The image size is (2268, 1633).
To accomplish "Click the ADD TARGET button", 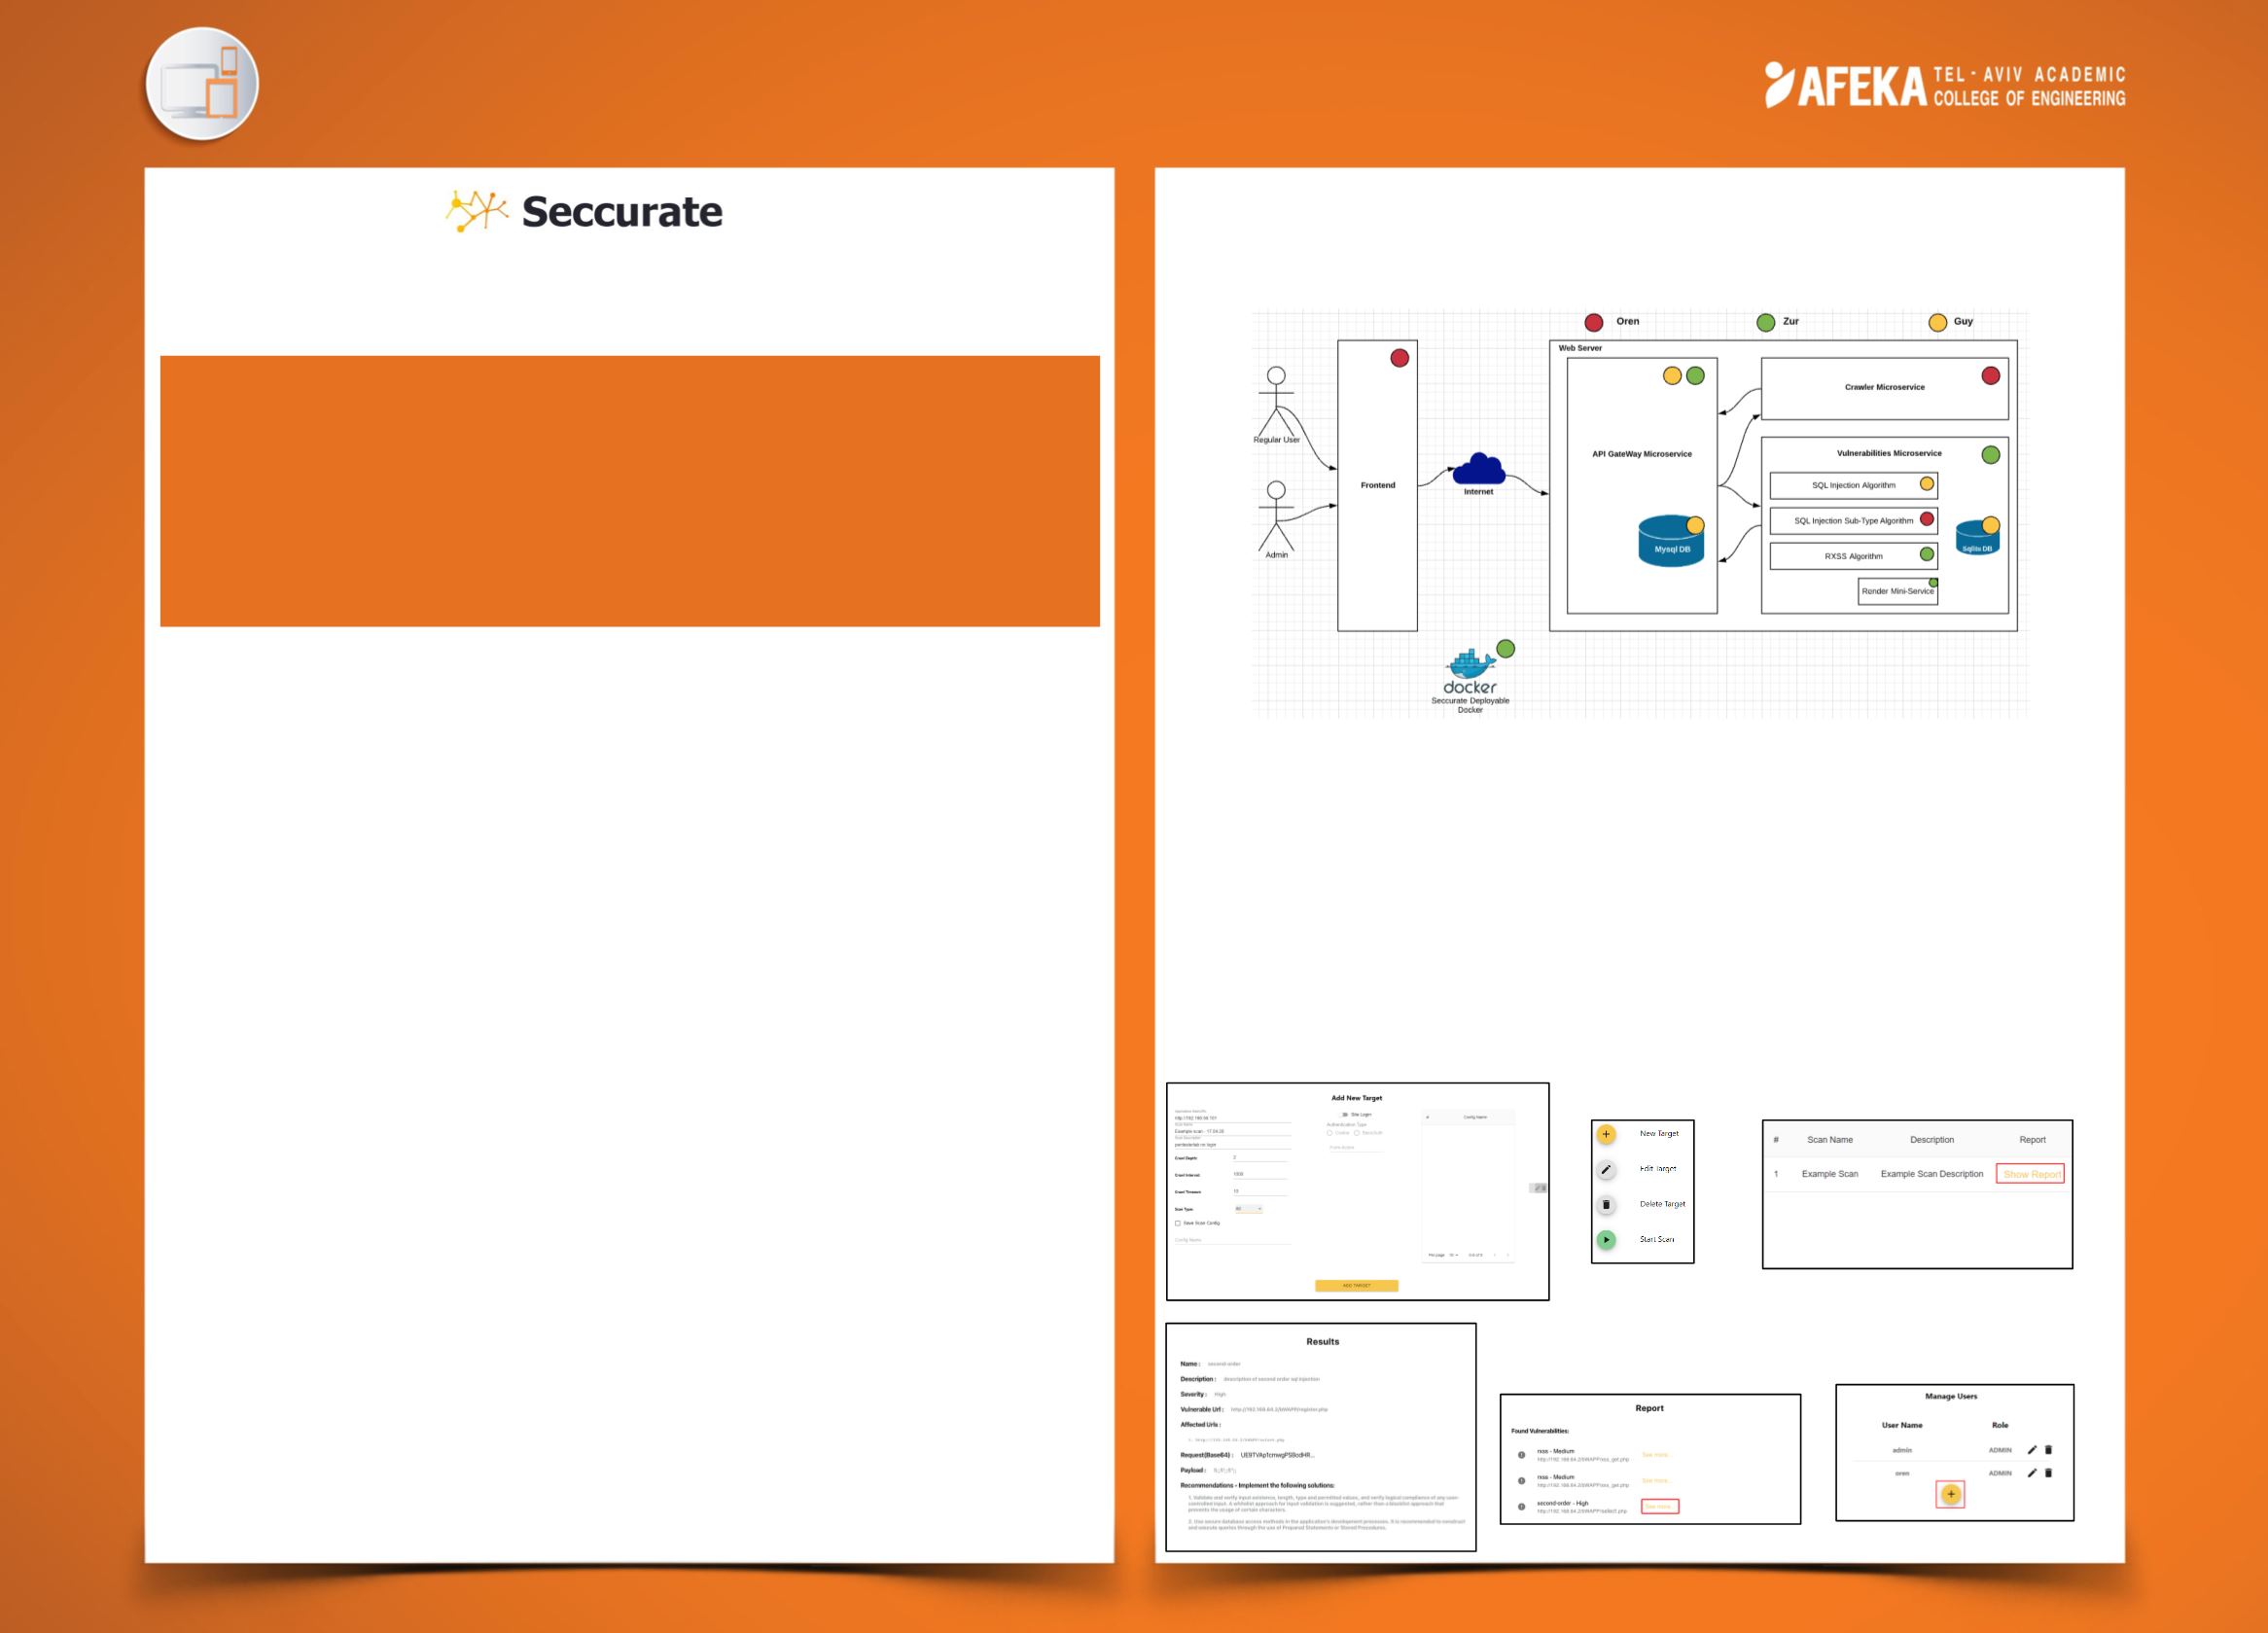I will click(x=1357, y=1286).
